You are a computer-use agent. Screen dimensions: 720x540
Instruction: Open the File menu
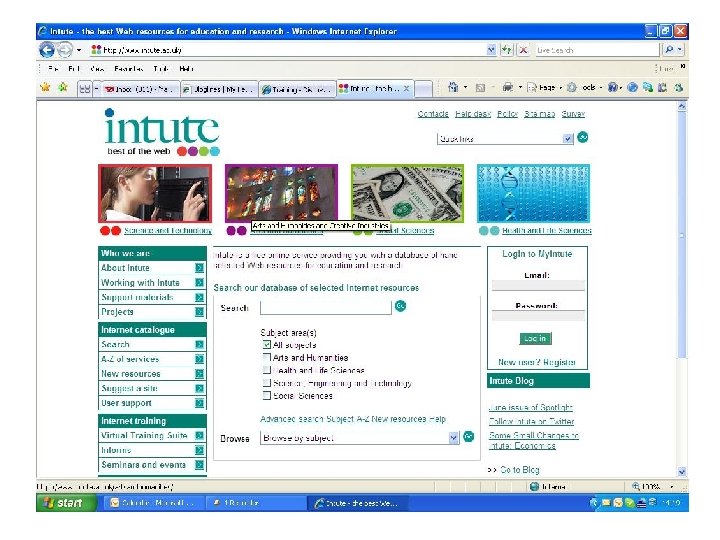pyautogui.click(x=53, y=69)
